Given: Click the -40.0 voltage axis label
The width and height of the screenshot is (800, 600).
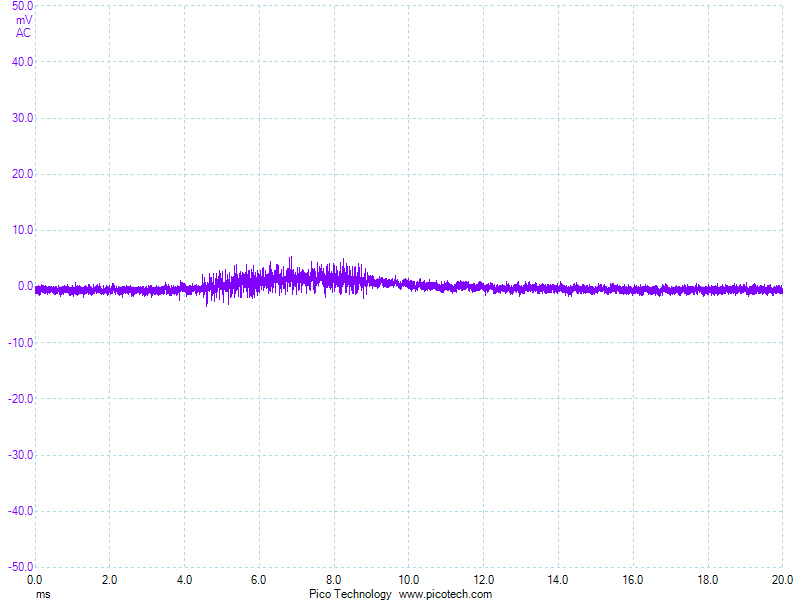Looking at the screenshot, I should [x=20, y=511].
